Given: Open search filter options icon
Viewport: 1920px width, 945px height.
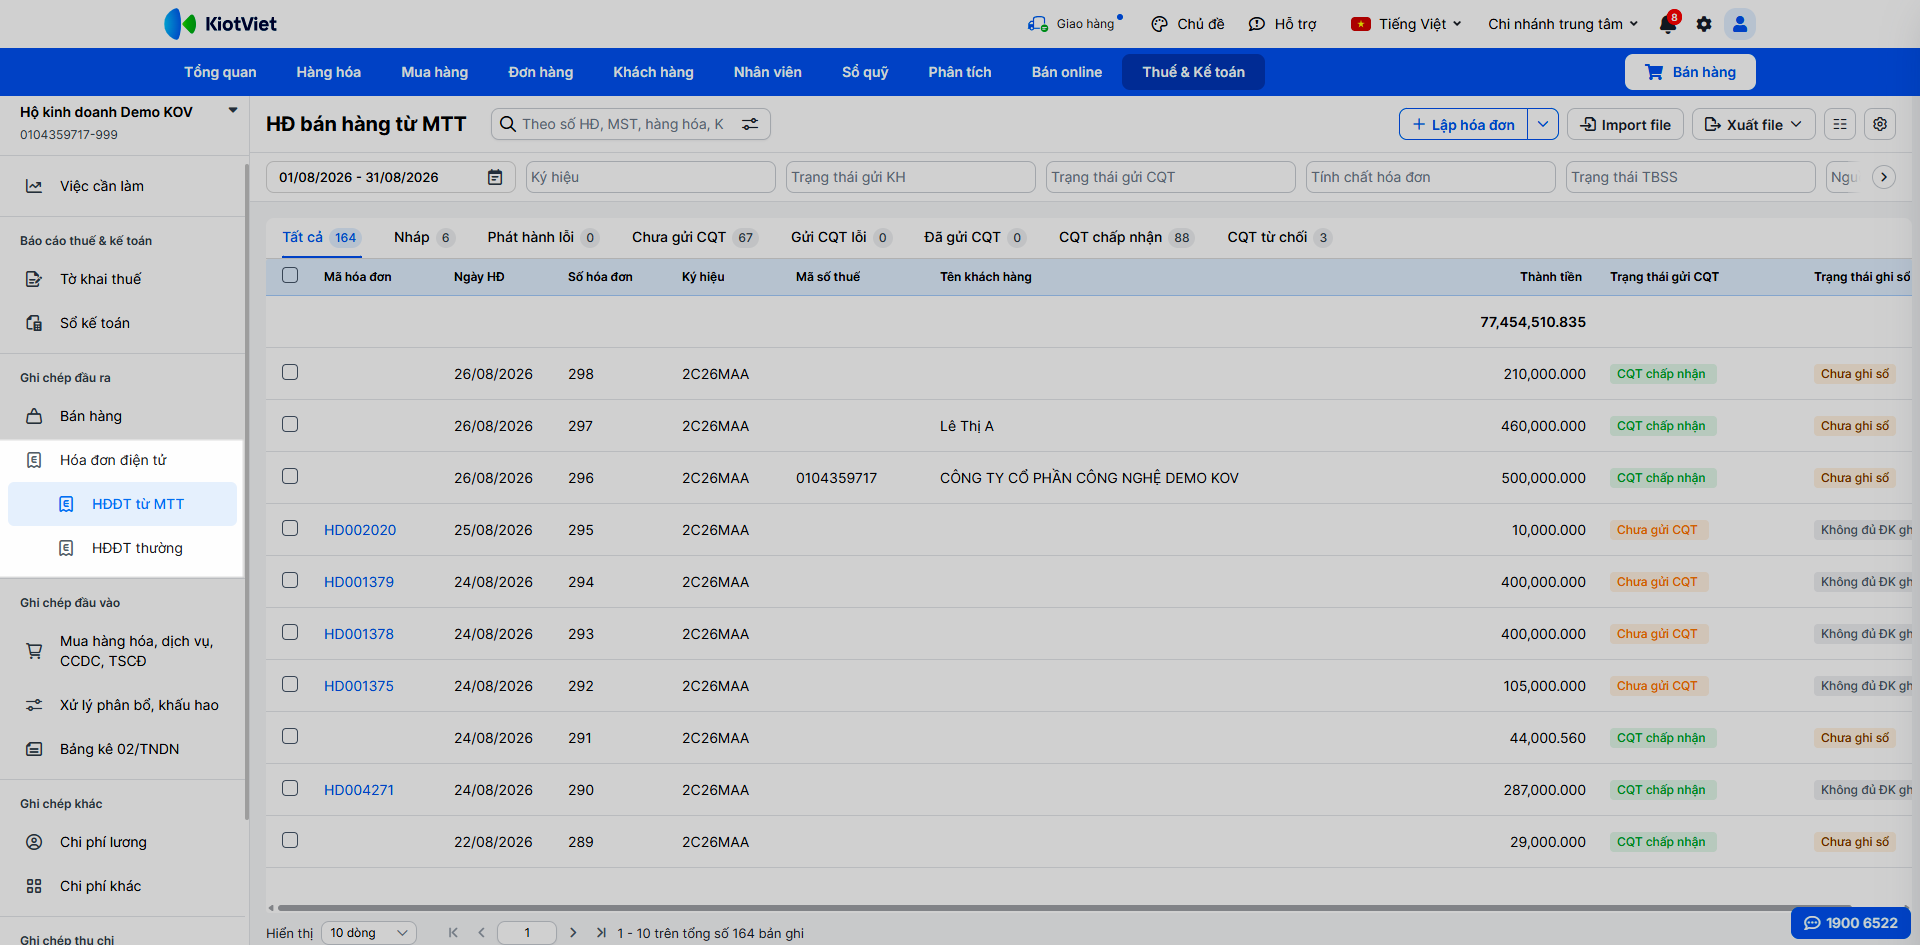Looking at the screenshot, I should tap(750, 124).
